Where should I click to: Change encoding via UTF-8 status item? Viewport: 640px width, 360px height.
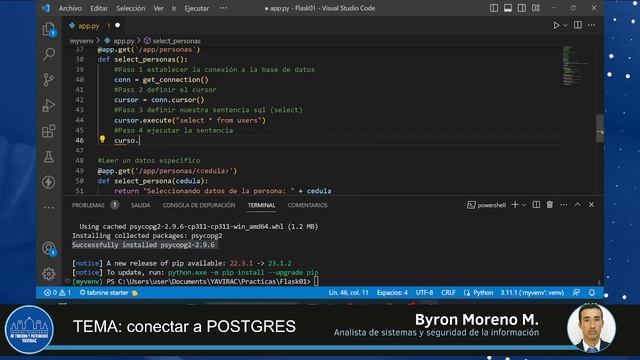tap(424, 293)
